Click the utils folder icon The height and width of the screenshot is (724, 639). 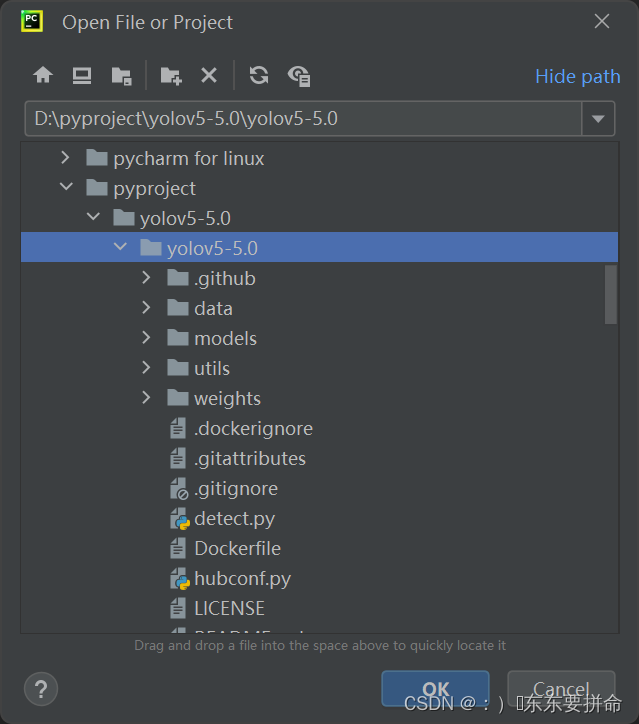[x=178, y=368]
